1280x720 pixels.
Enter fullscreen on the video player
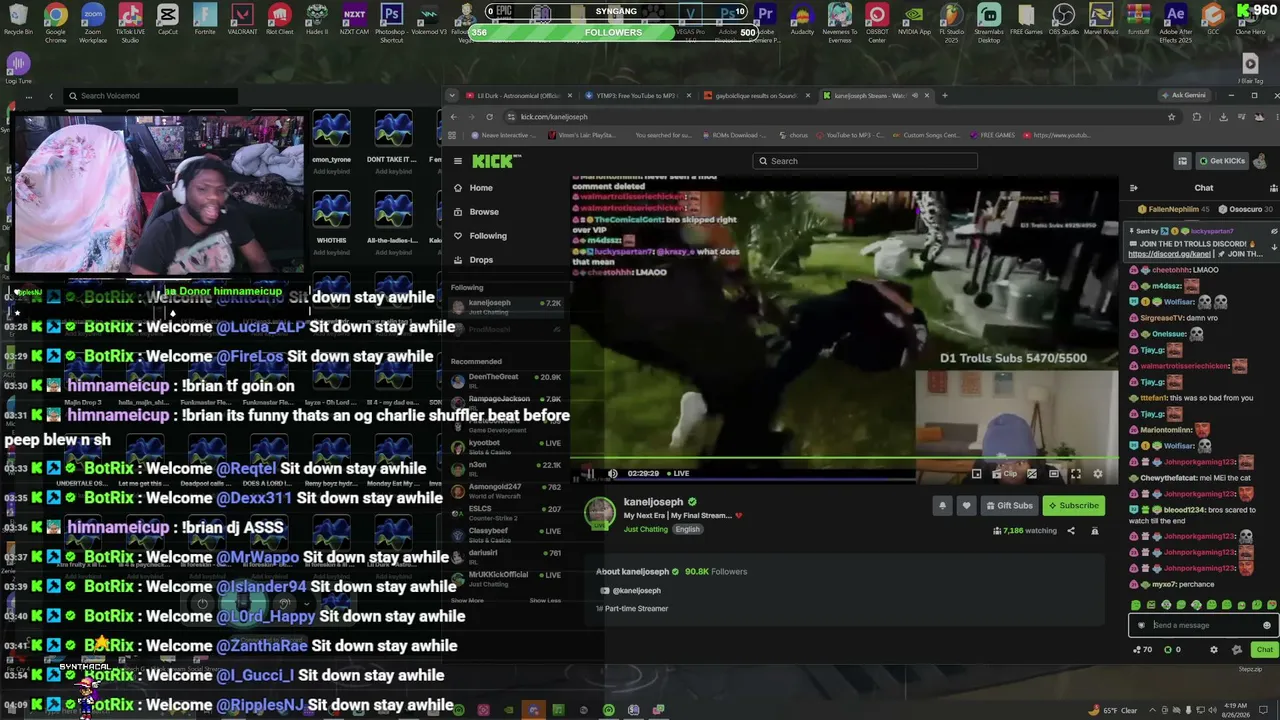point(1076,474)
